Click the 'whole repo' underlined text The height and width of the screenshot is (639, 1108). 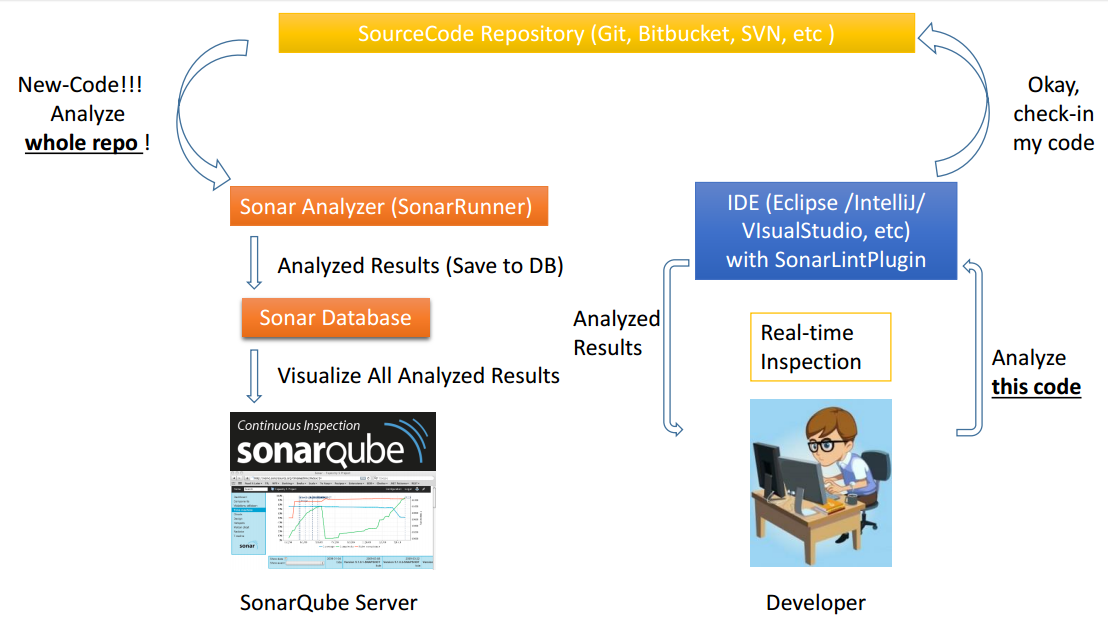83,143
